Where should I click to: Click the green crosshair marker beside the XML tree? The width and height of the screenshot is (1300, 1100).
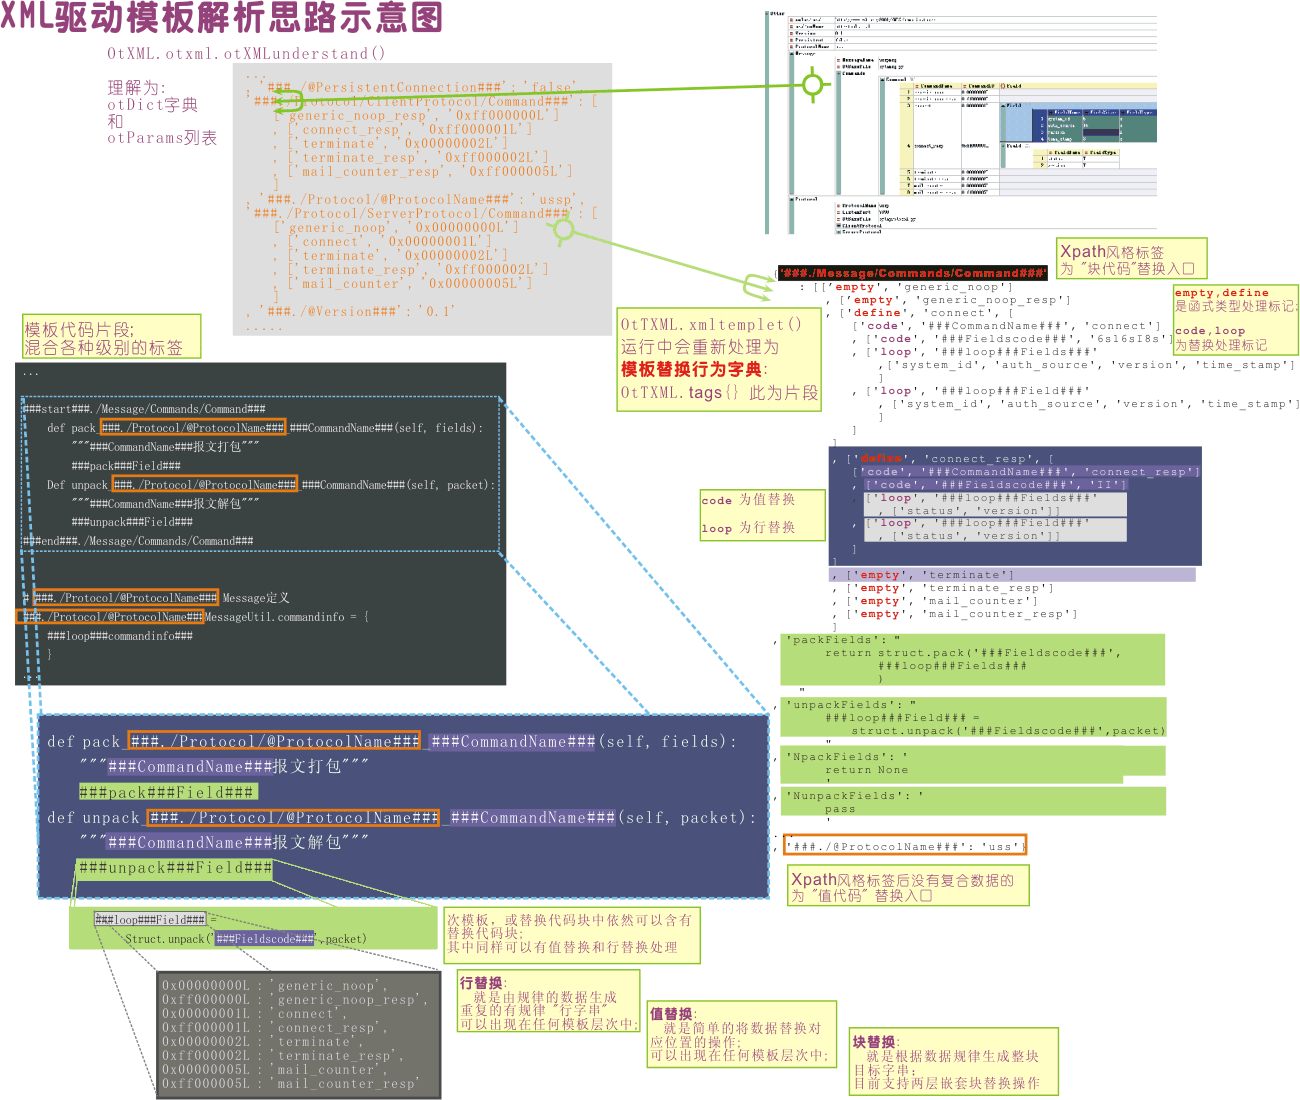pos(813,86)
